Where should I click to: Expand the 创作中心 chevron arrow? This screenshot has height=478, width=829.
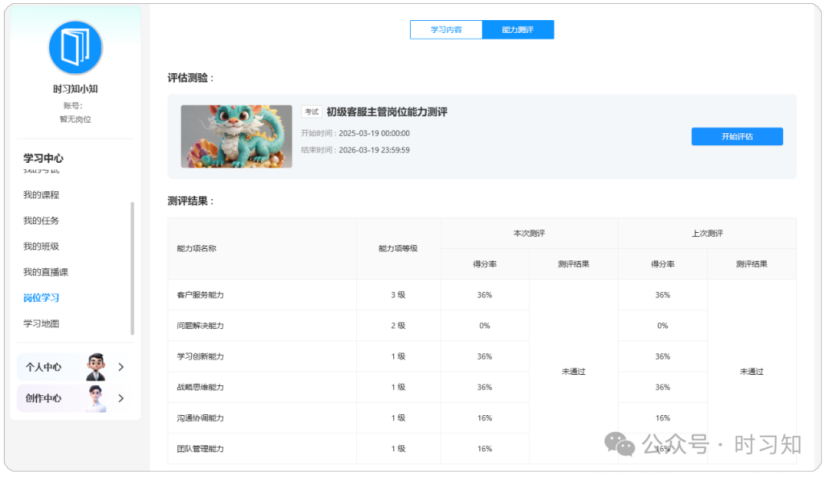click(x=121, y=398)
